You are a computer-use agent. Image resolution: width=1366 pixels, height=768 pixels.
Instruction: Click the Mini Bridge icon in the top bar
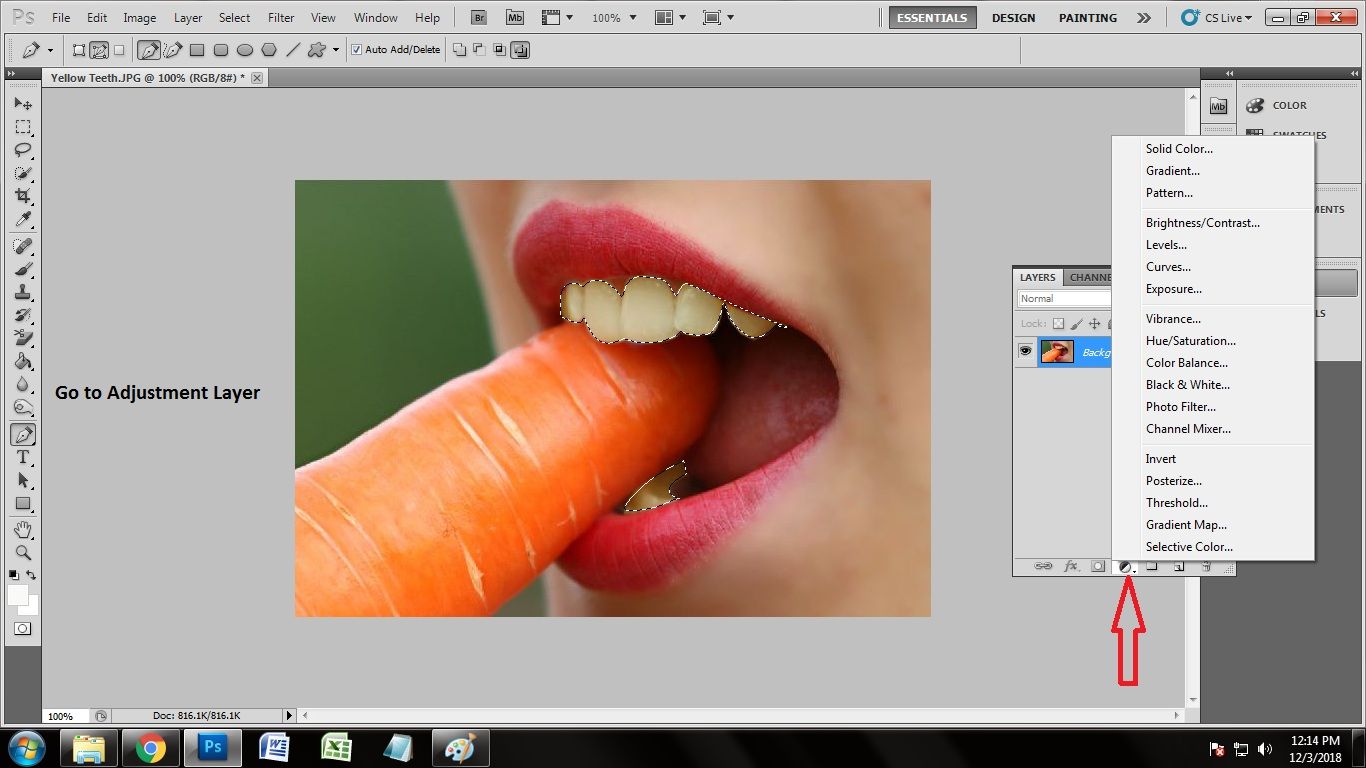(514, 18)
